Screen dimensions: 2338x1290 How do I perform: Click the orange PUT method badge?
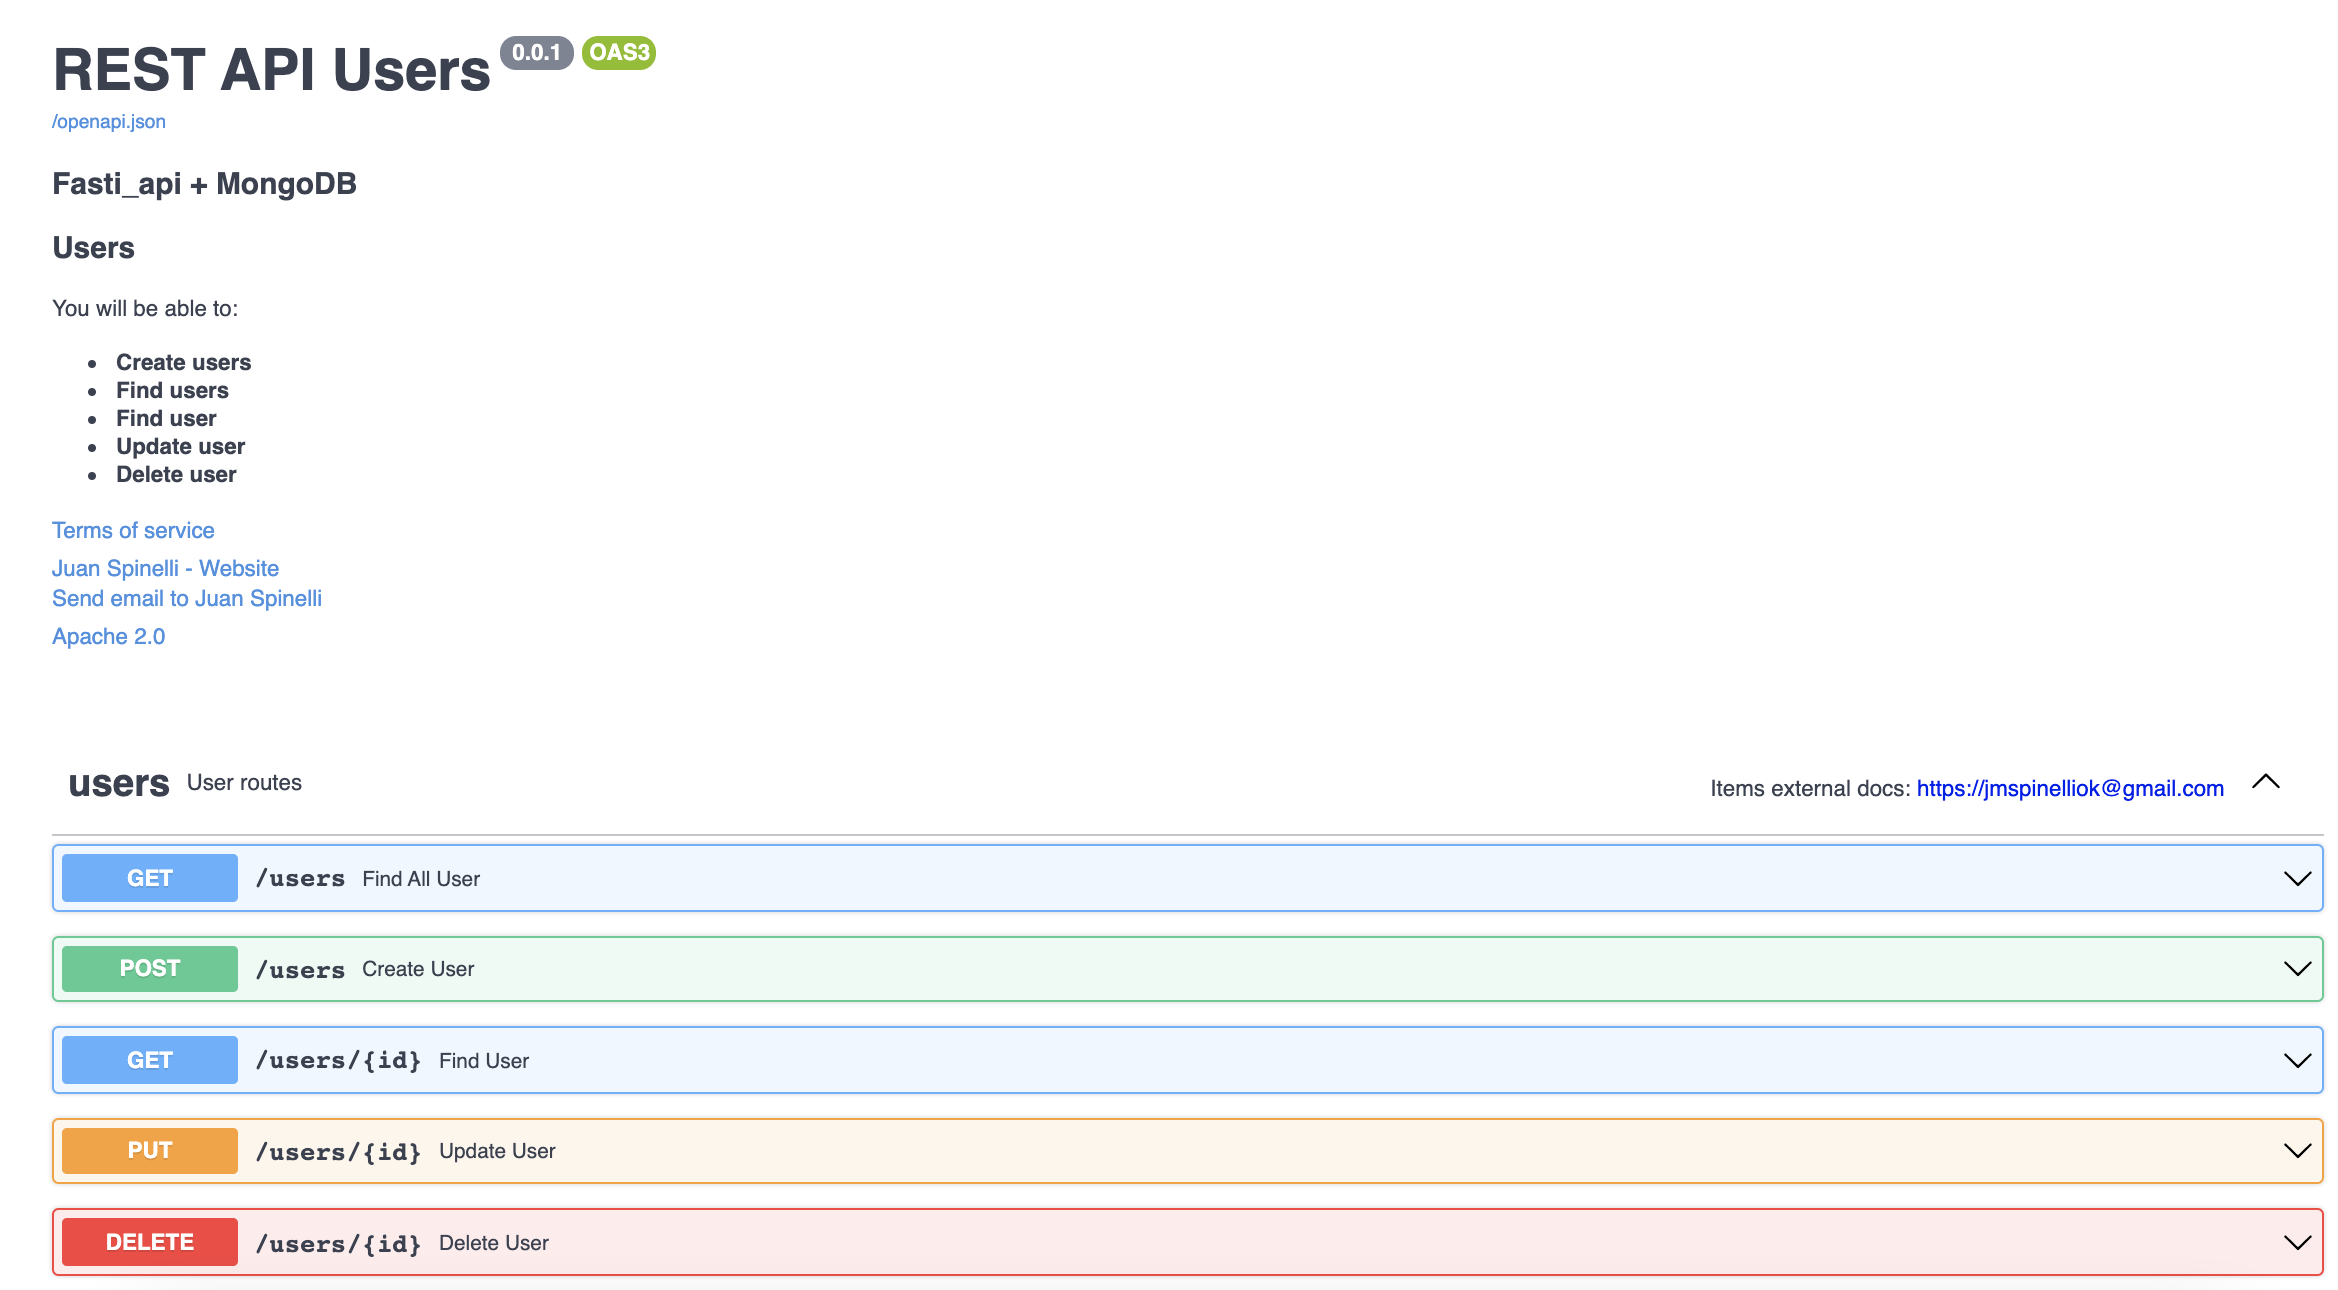pyautogui.click(x=150, y=1150)
